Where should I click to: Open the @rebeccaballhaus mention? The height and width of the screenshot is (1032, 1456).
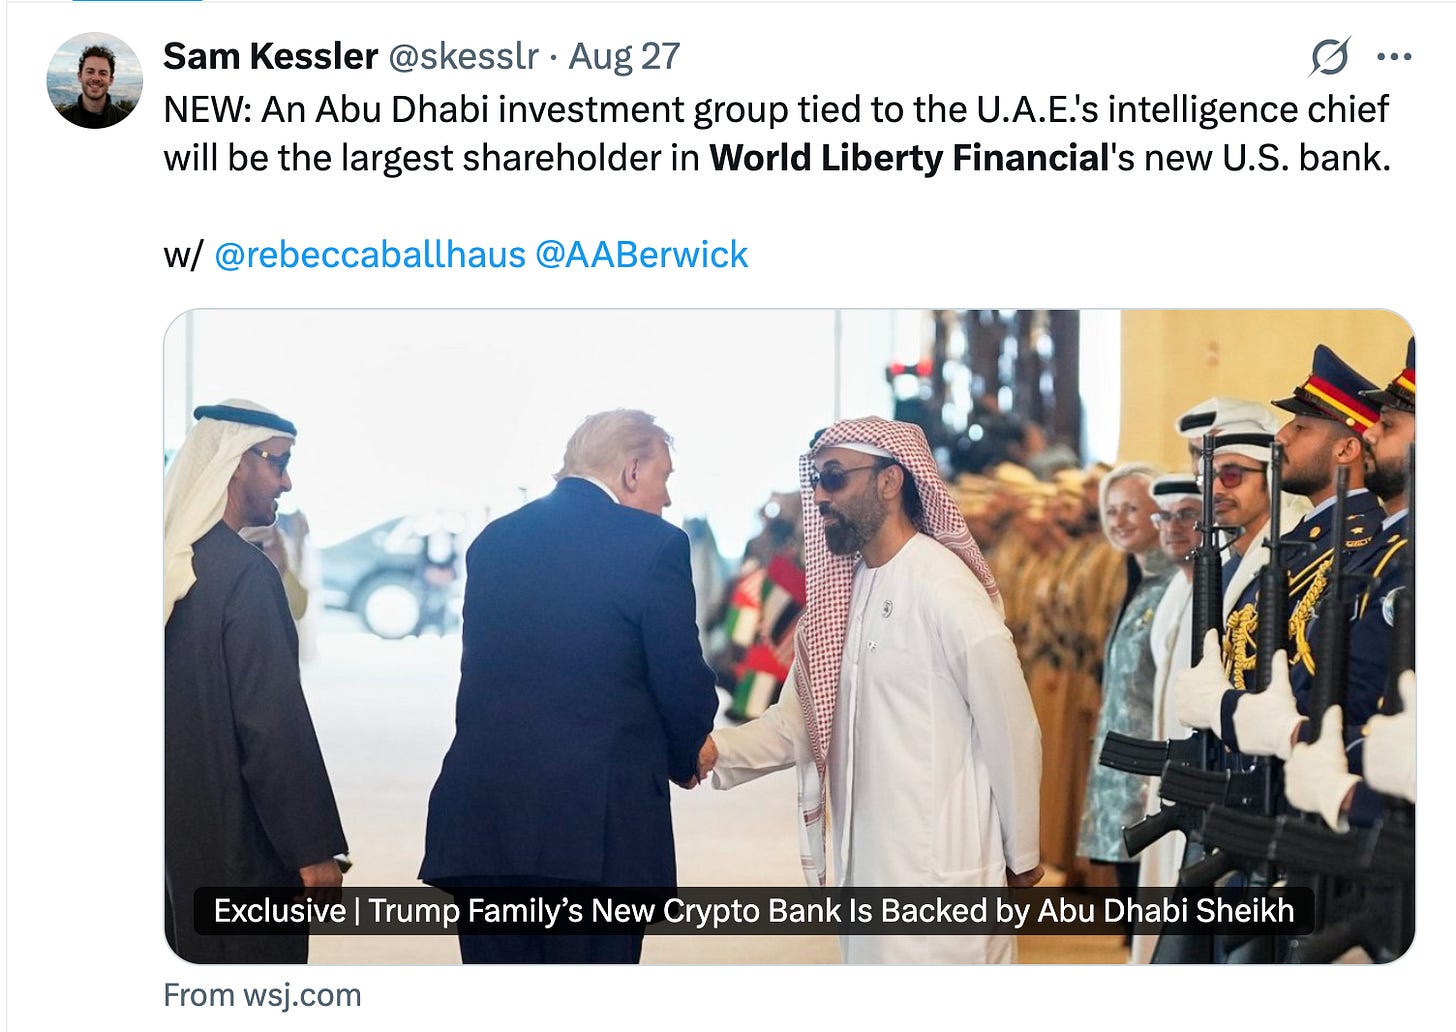(x=370, y=255)
